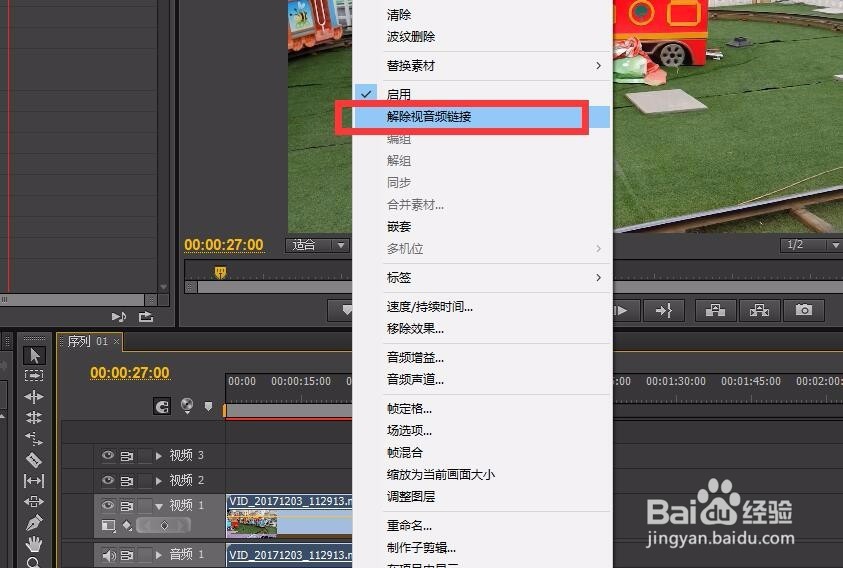
Task: Close the 序列 01 tab
Action: click(116, 342)
